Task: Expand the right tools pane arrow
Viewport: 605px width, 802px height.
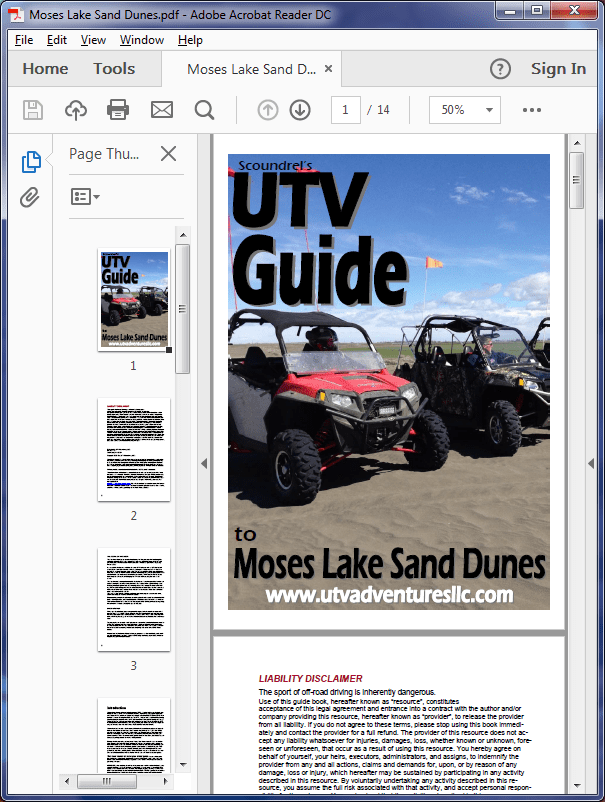Action: click(x=591, y=463)
